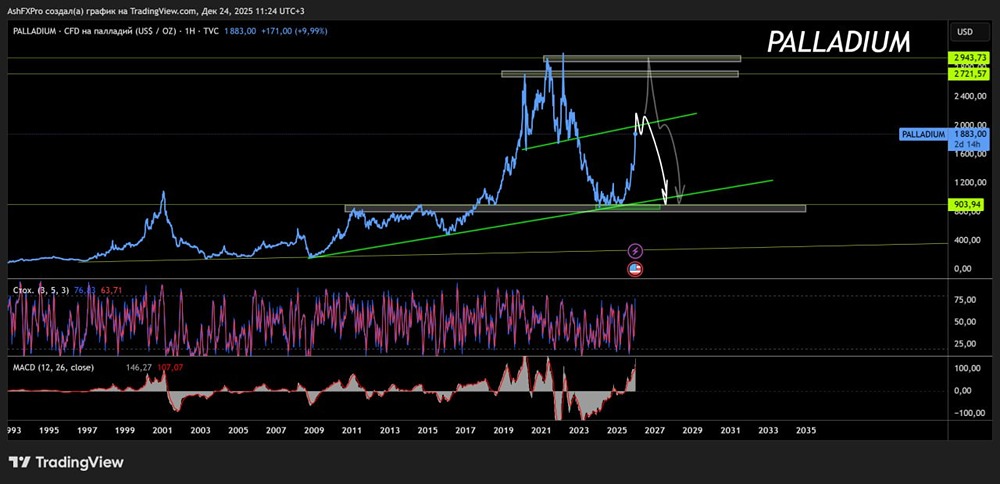Click the 2005 label on time axis
This screenshot has height=484, width=1000.
[238, 430]
